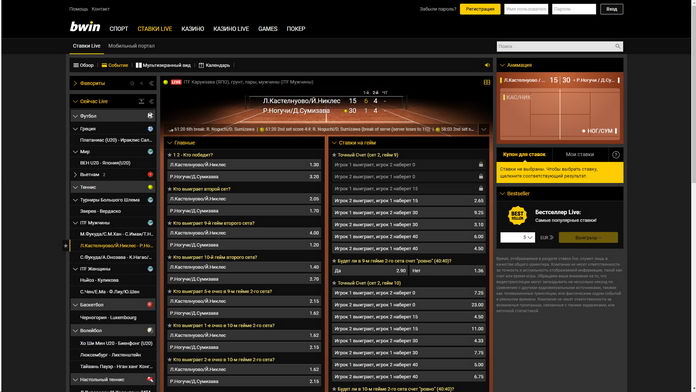Image resolution: width=696 pixels, height=392 pixels.
Task: Click the Помощь help link
Action: pyautogui.click(x=79, y=9)
